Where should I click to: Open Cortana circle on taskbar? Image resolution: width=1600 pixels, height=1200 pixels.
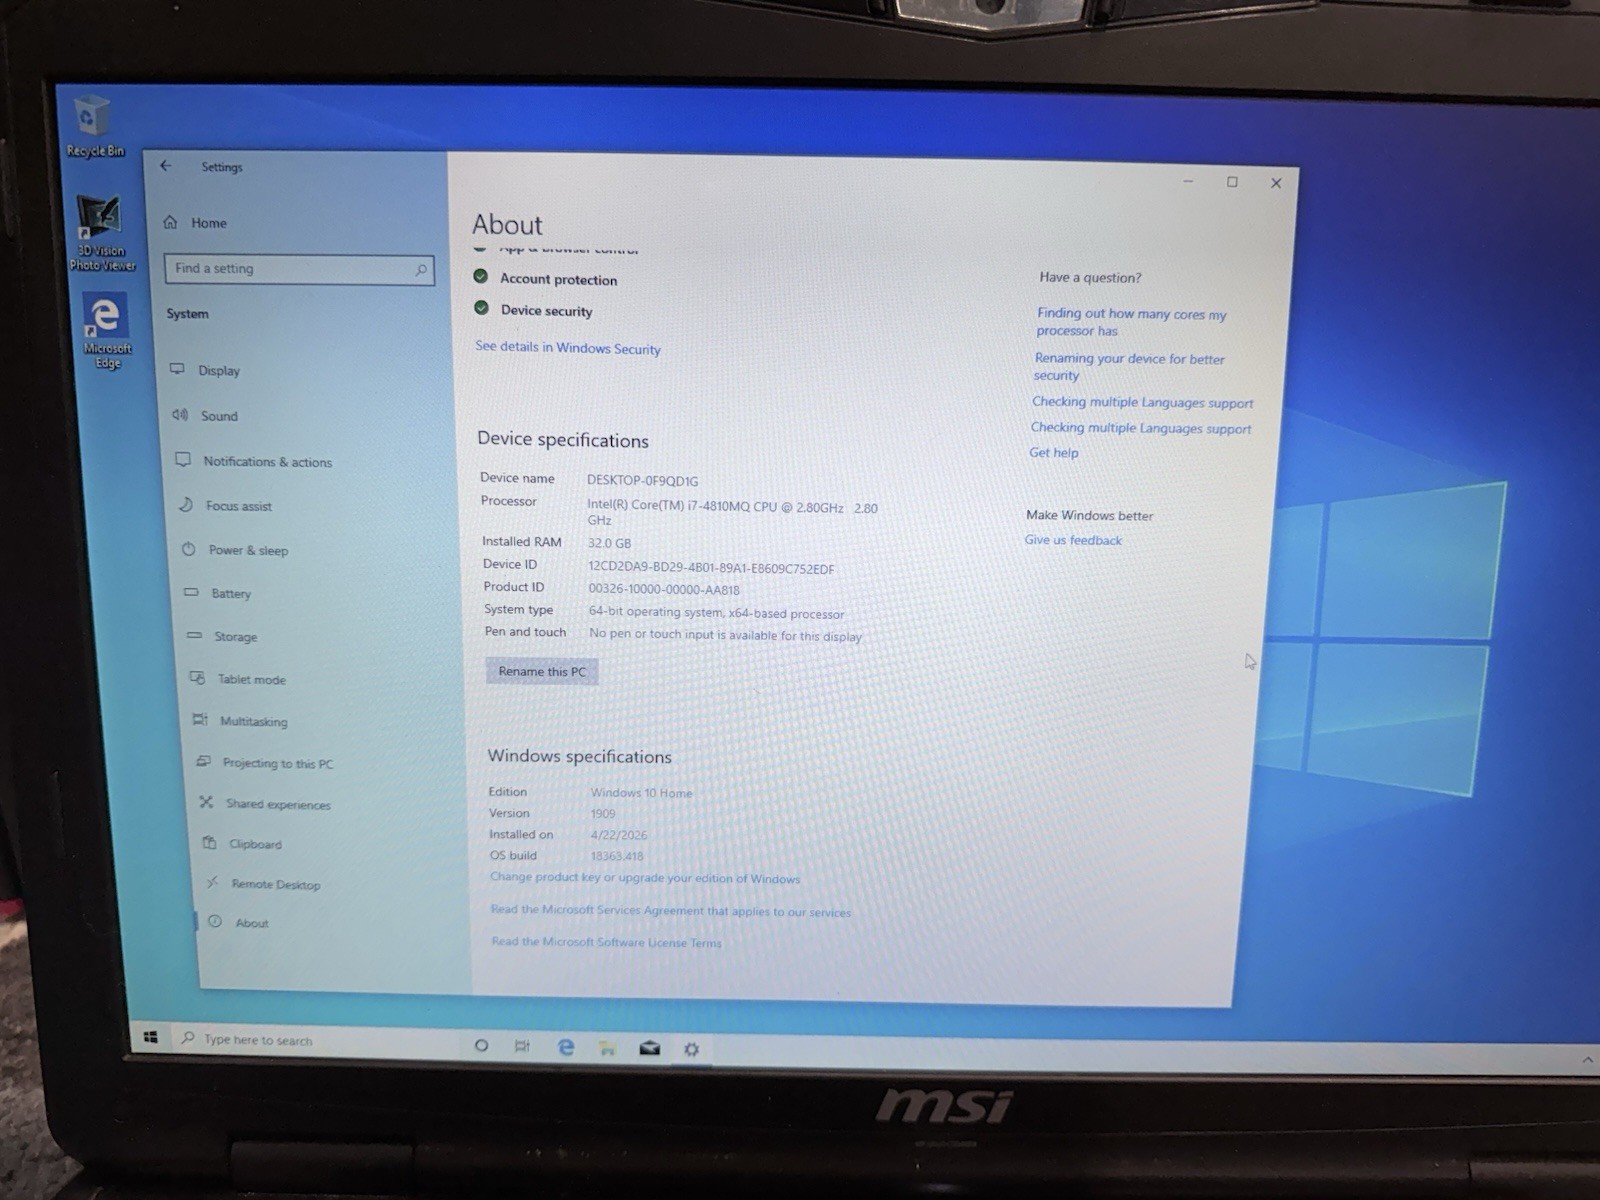click(x=481, y=1045)
